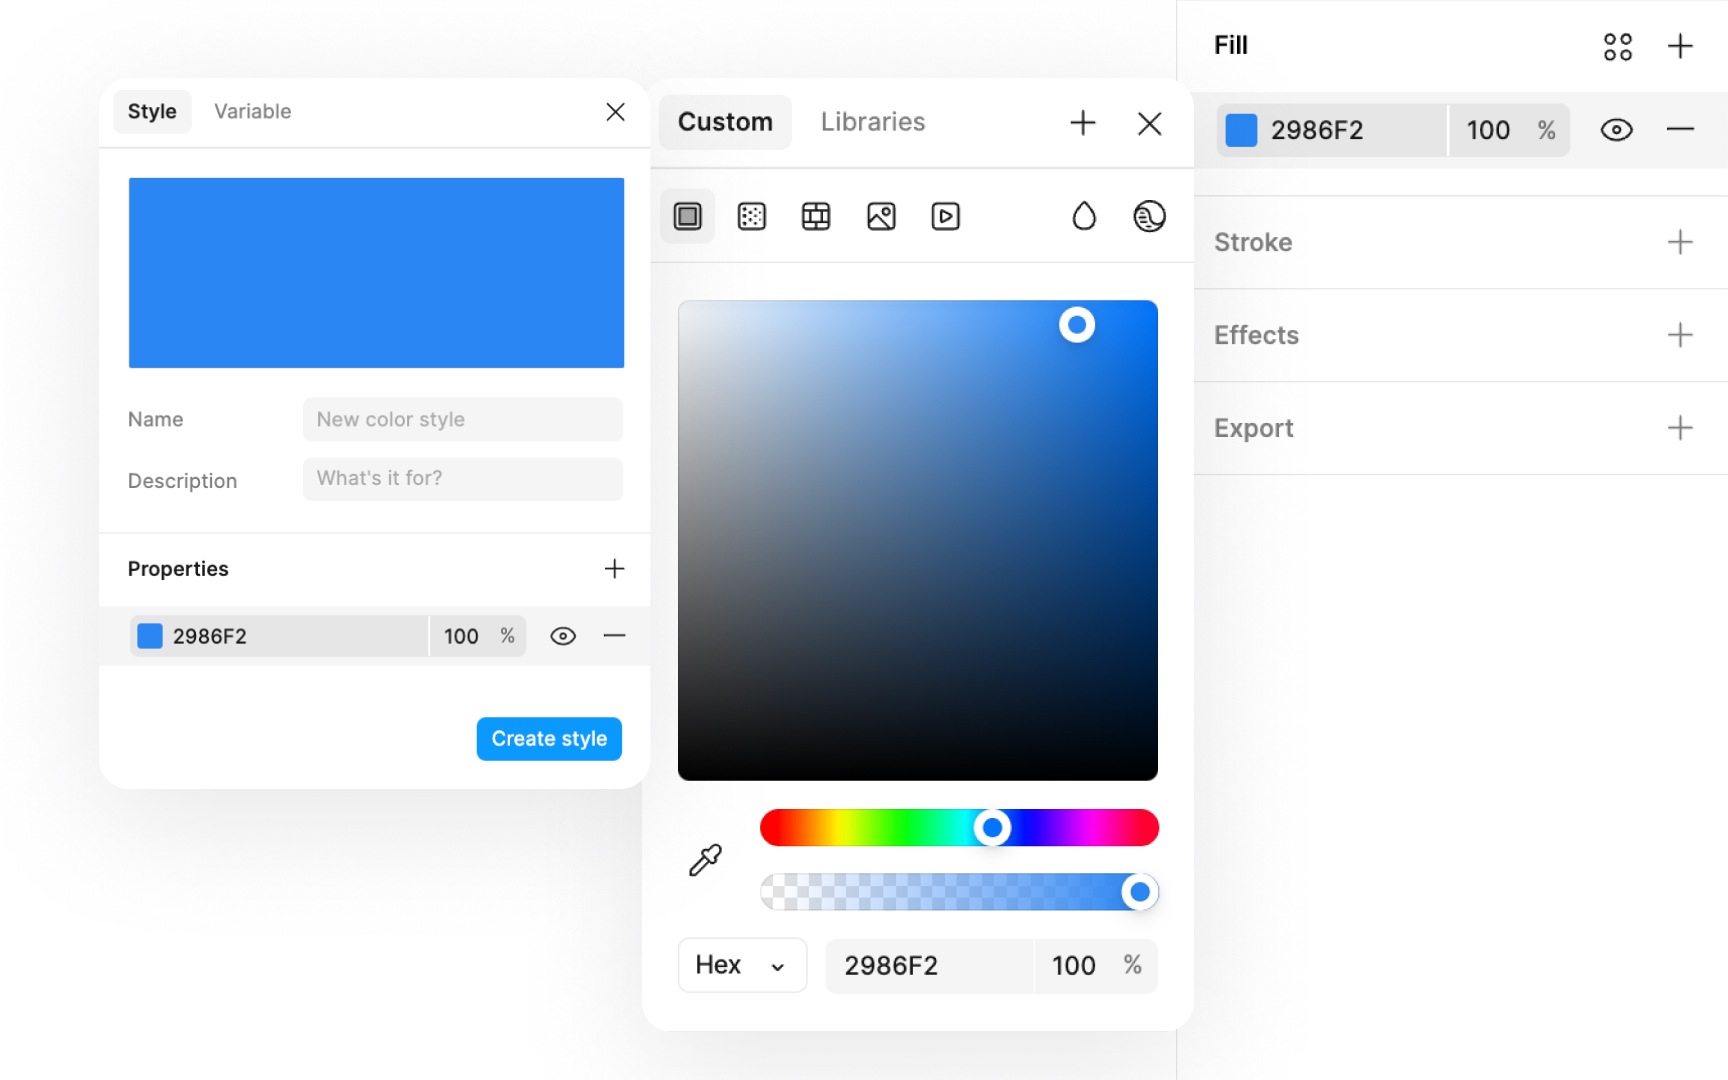Viewport: 1728px width, 1080px height.
Task: Select the Pattern fill type
Action: 751,215
